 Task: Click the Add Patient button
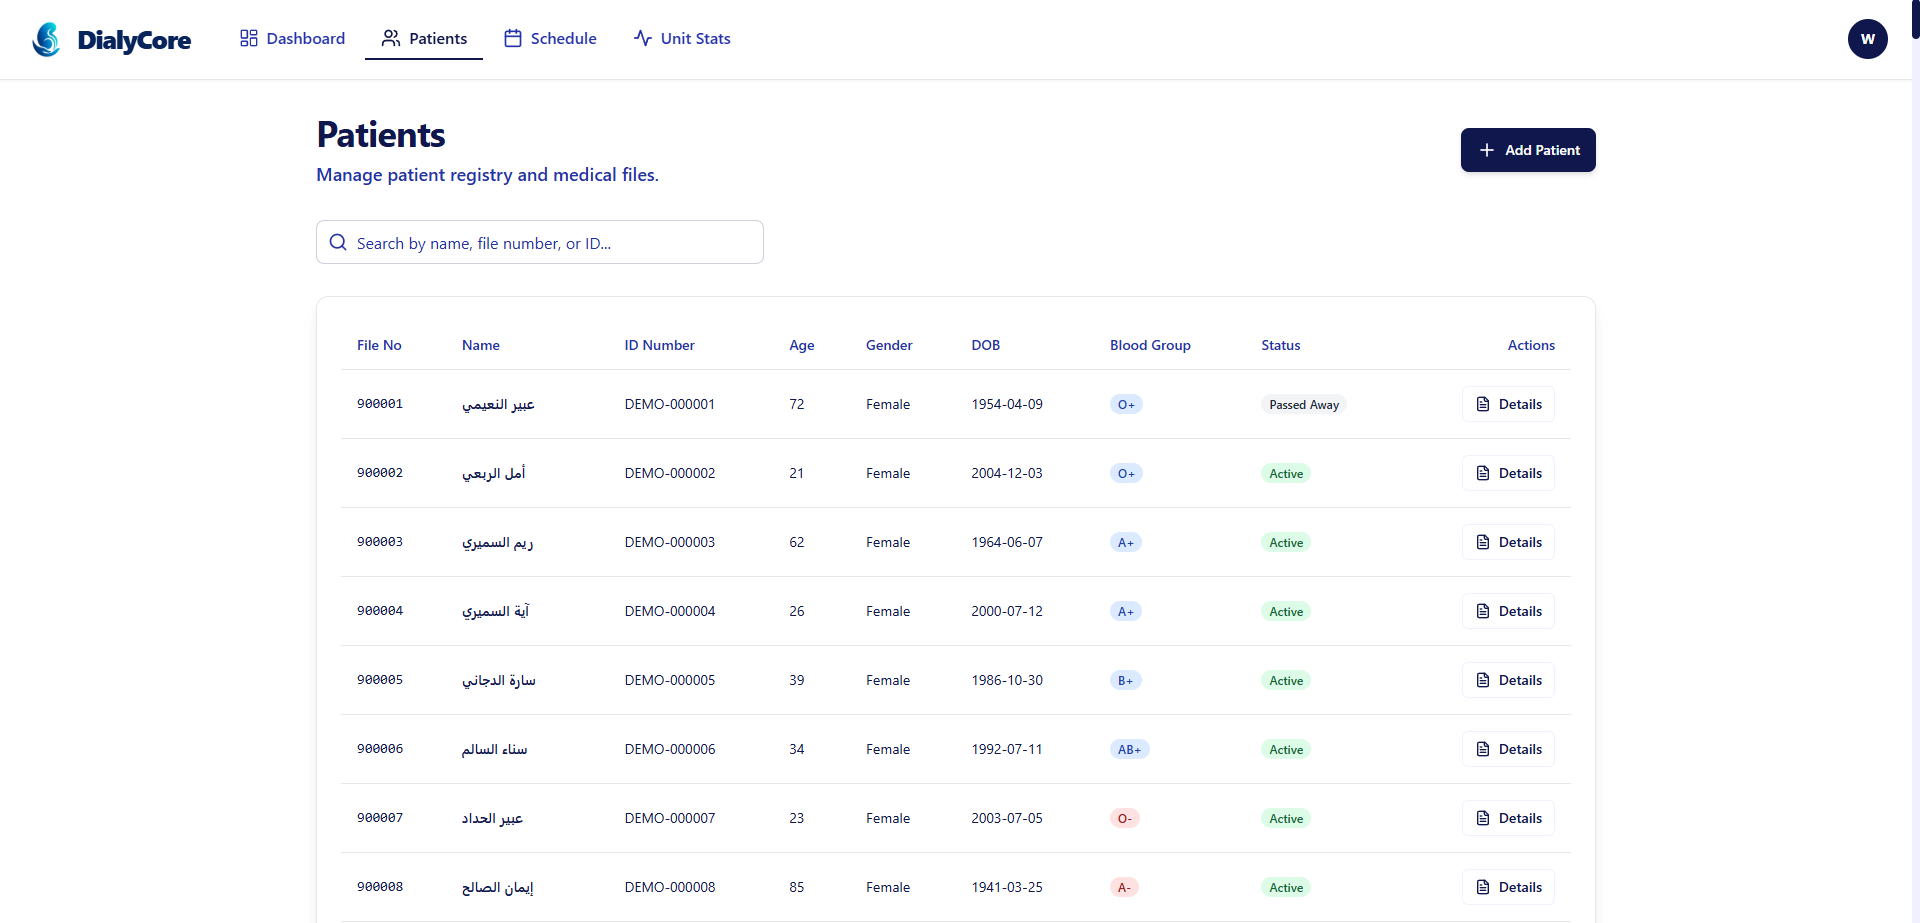1528,150
